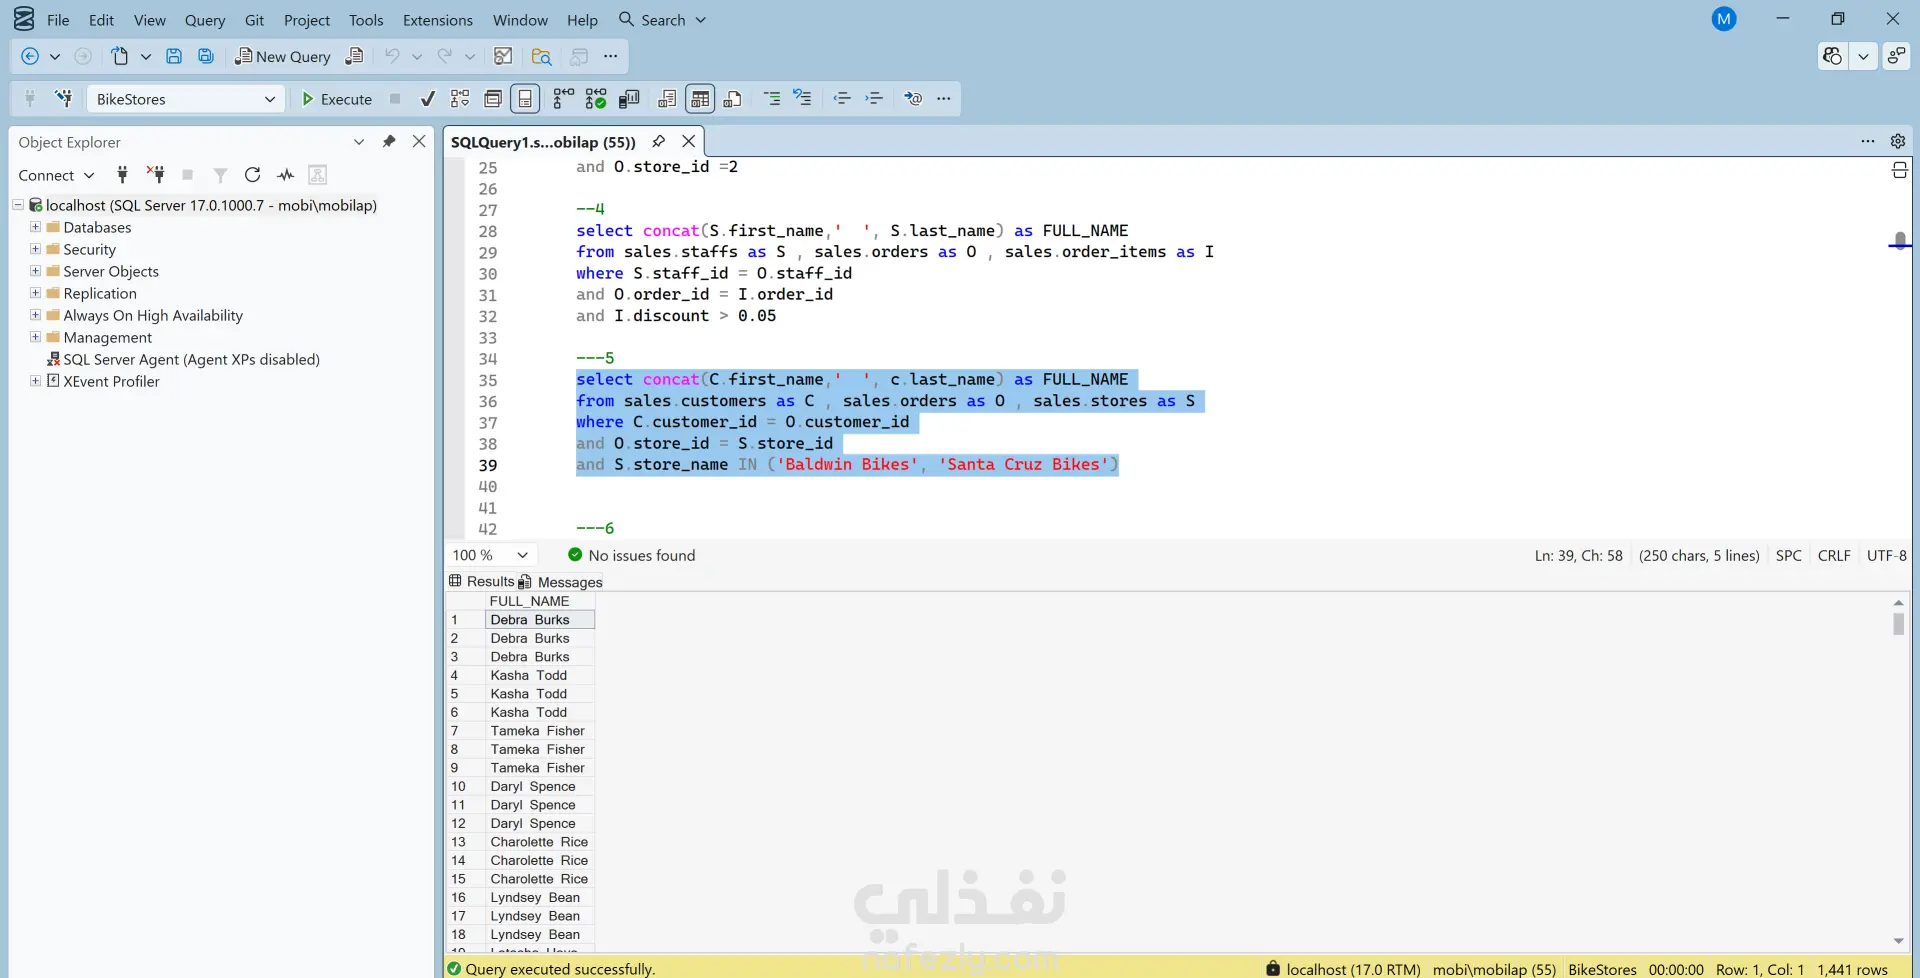Open the Extensions menu
This screenshot has height=978, width=1920.
point(438,20)
